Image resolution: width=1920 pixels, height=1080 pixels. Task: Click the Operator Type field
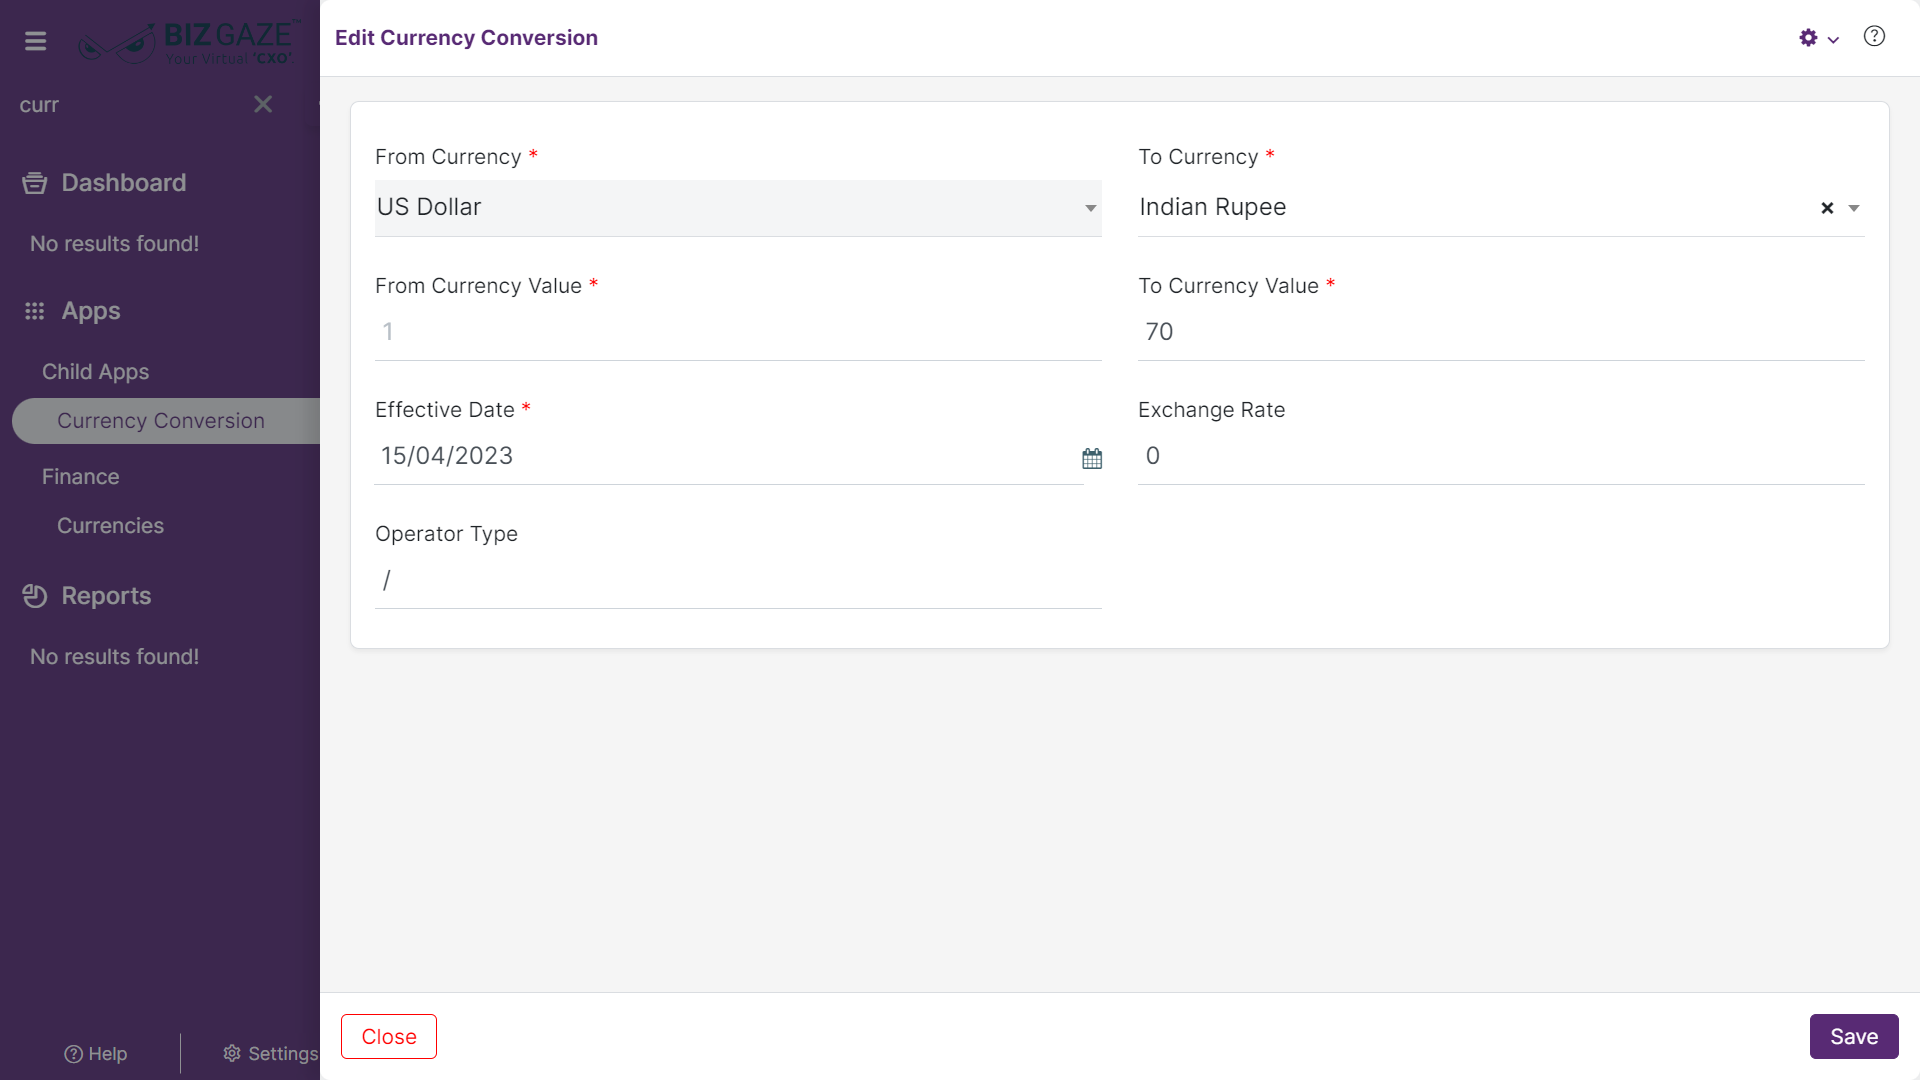tap(738, 580)
